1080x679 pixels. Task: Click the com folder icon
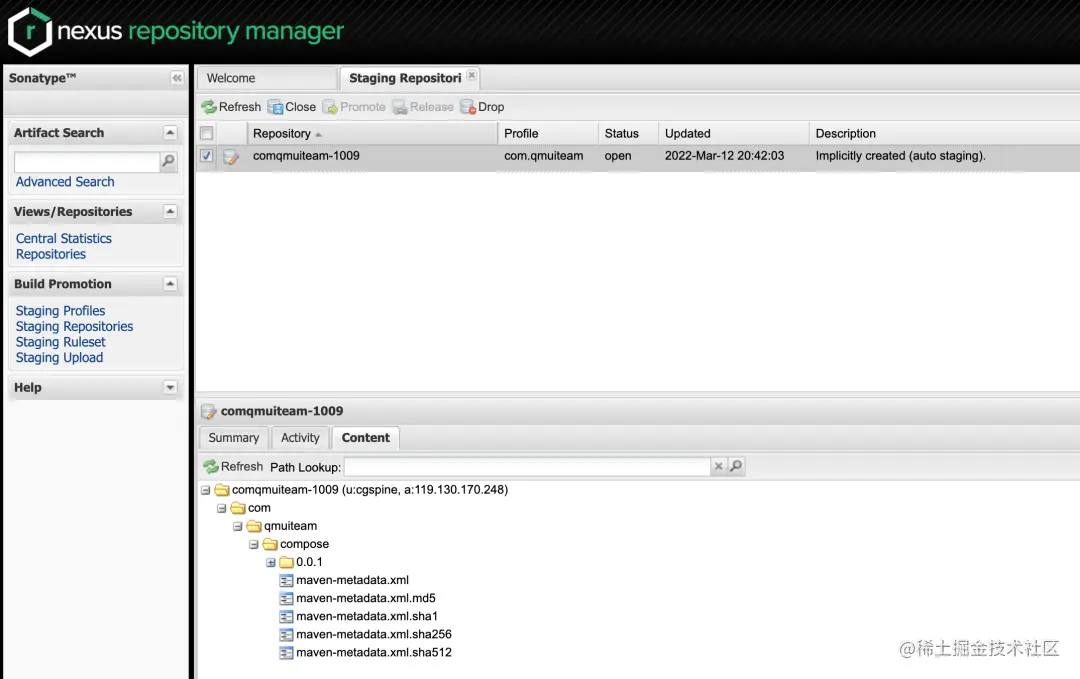pos(238,508)
